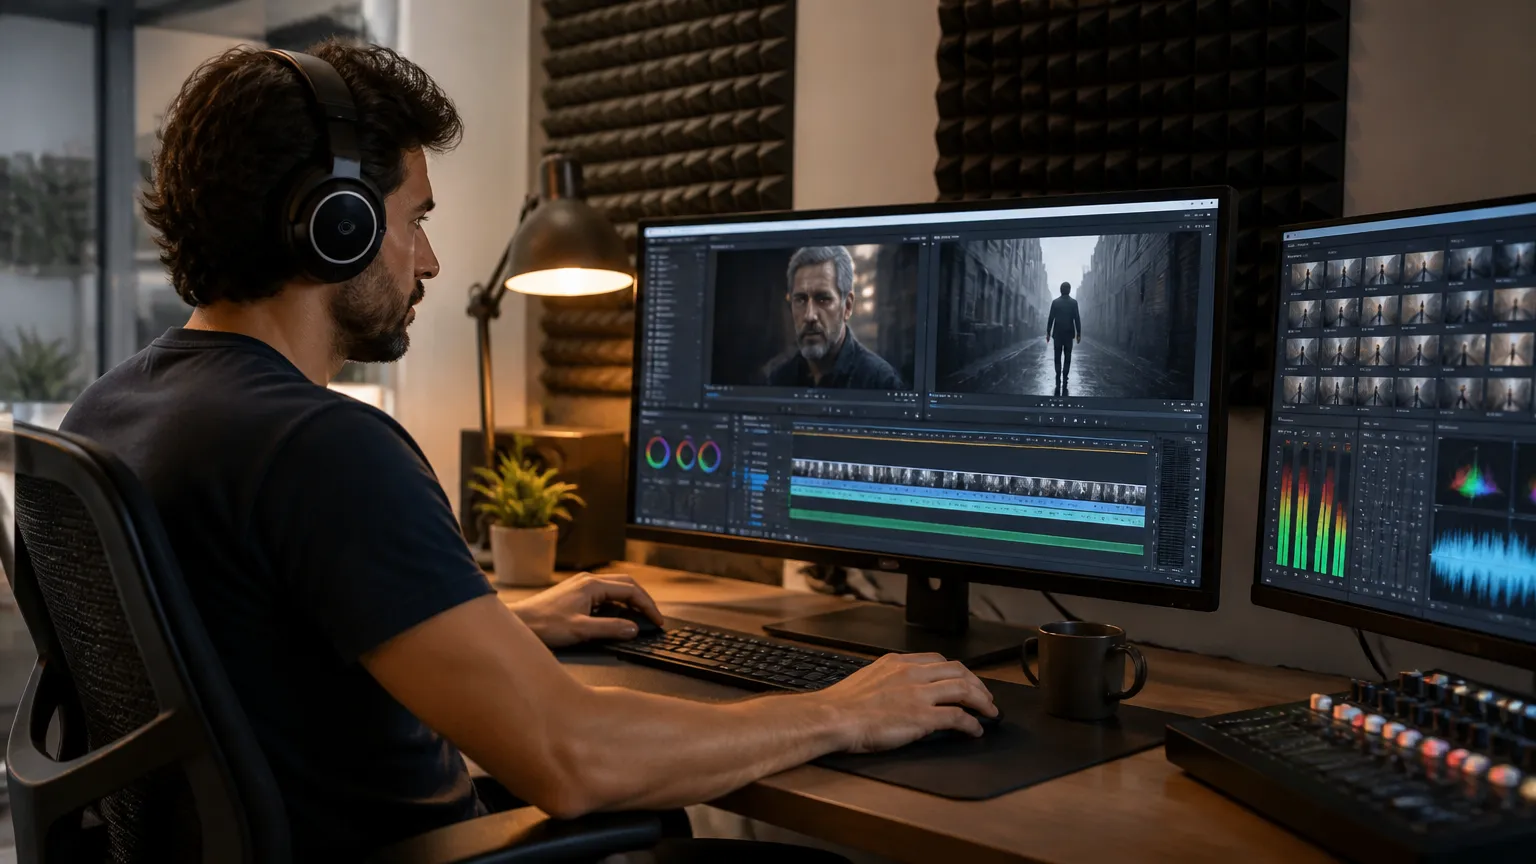
Task: Adjust the middle color wheel in the color panel
Action: [x=685, y=455]
